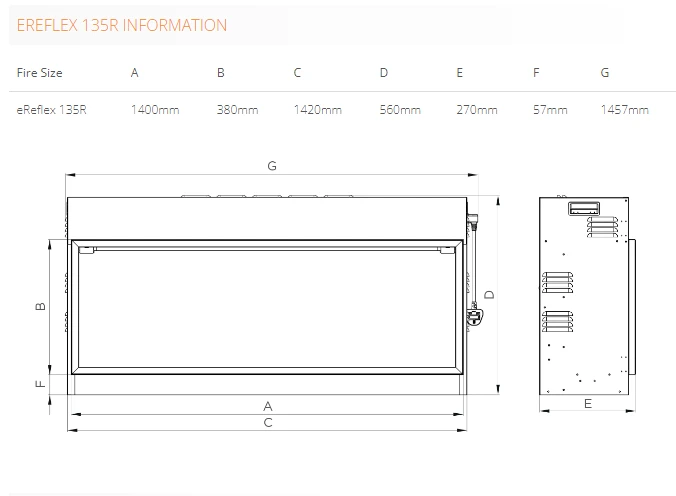Screen dimensions: 676x496
Task: Click the top vent grille on the side view
Action: 584,208
